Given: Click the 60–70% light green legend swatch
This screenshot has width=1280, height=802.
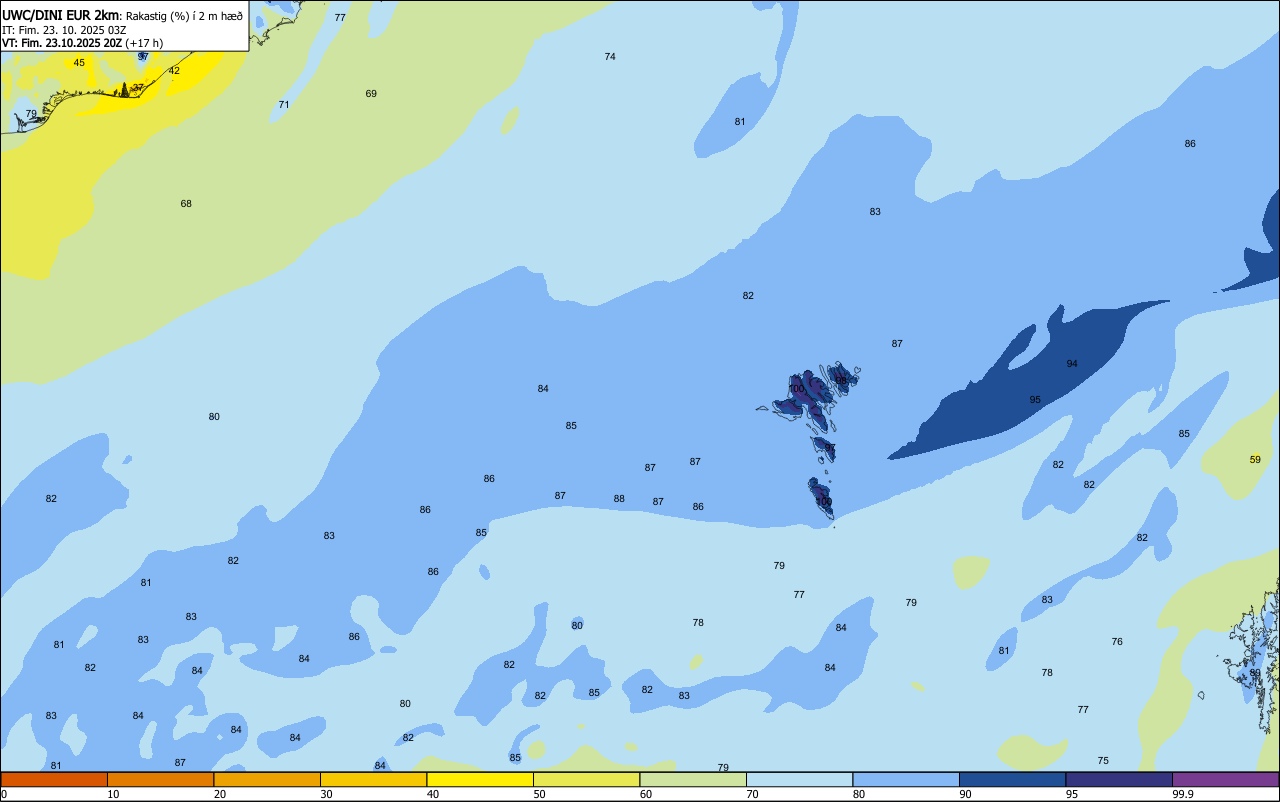Looking at the screenshot, I should (693, 779).
